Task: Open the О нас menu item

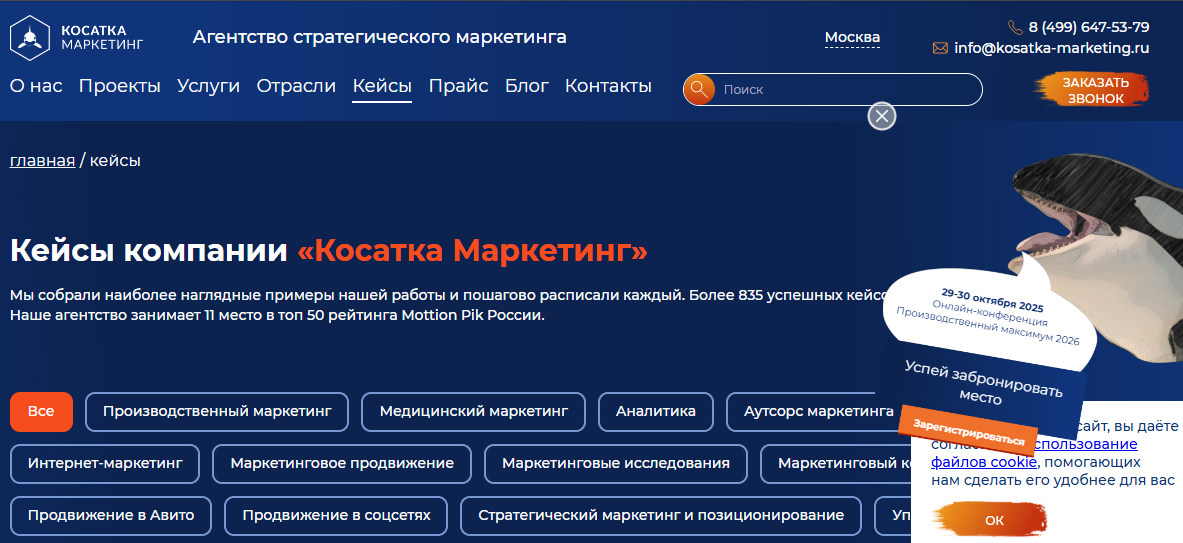Action: pyautogui.click(x=35, y=86)
